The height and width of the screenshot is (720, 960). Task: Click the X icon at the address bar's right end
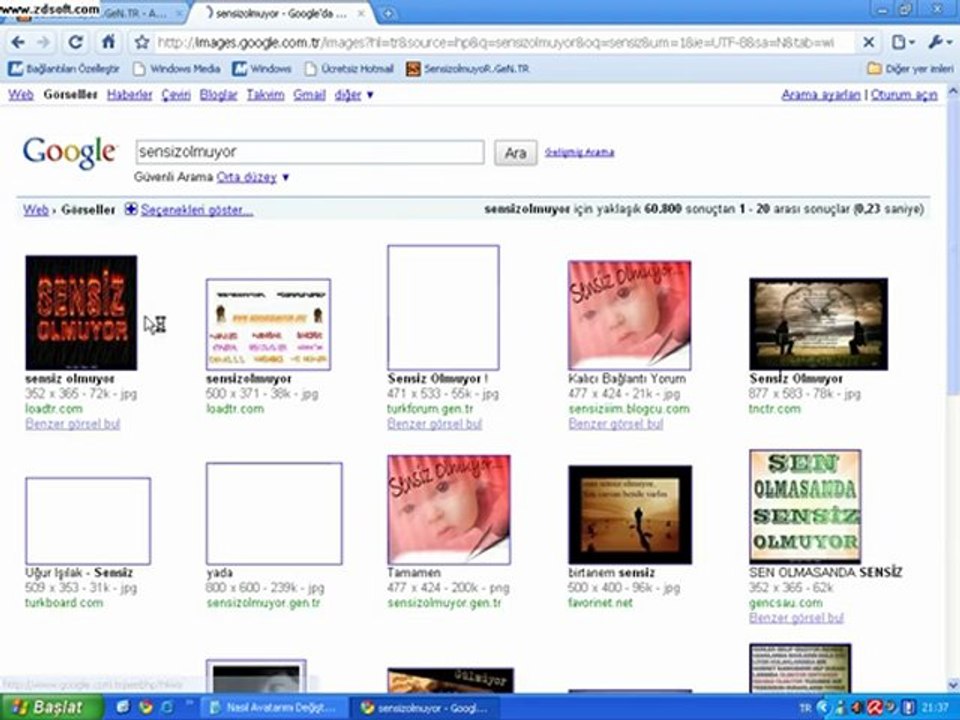[868, 42]
